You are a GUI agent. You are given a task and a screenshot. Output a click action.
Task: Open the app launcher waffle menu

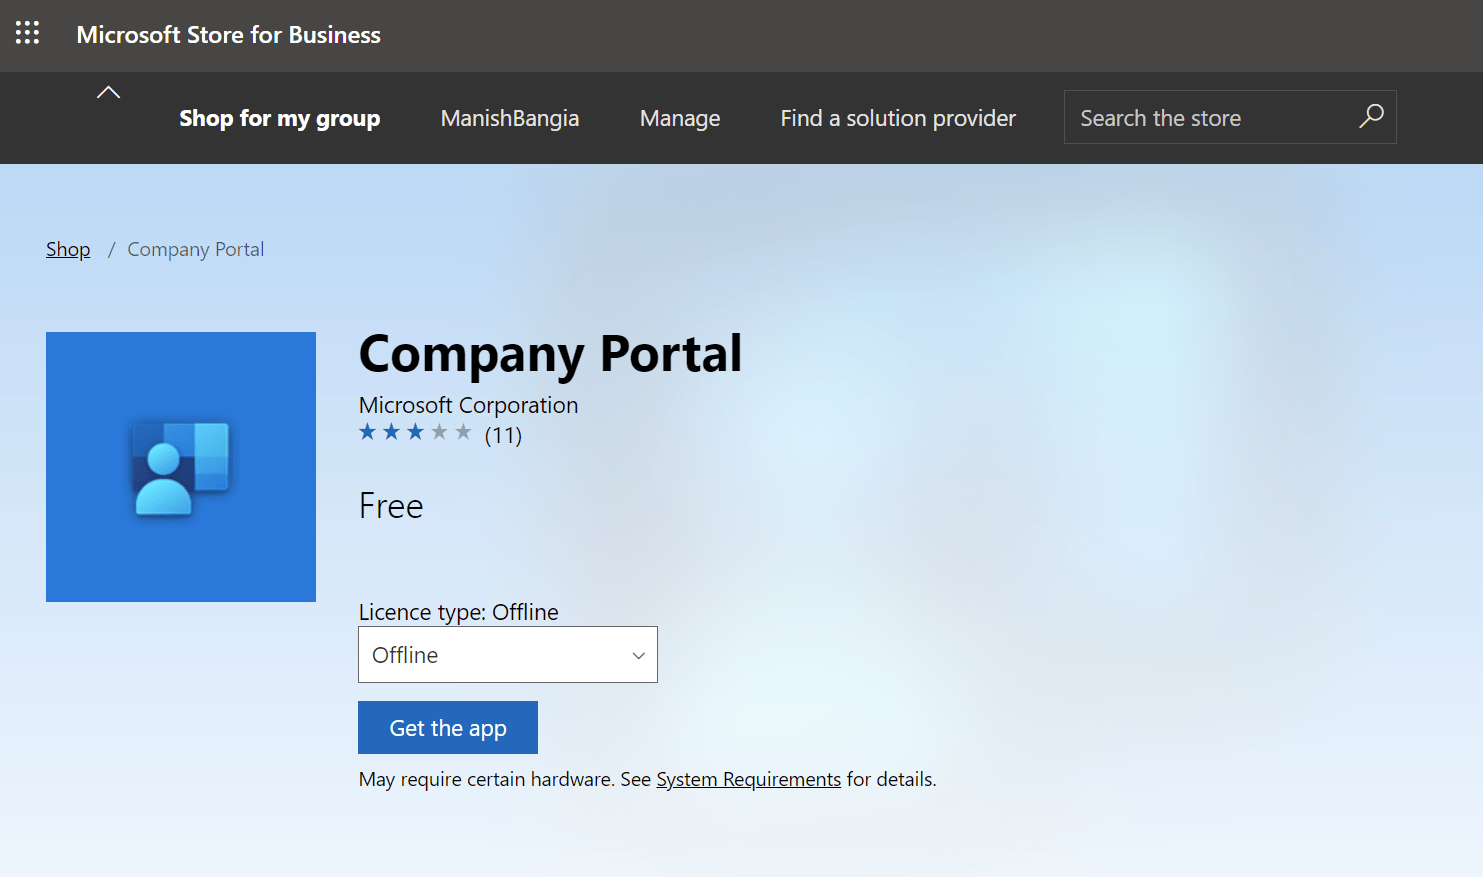(x=27, y=33)
